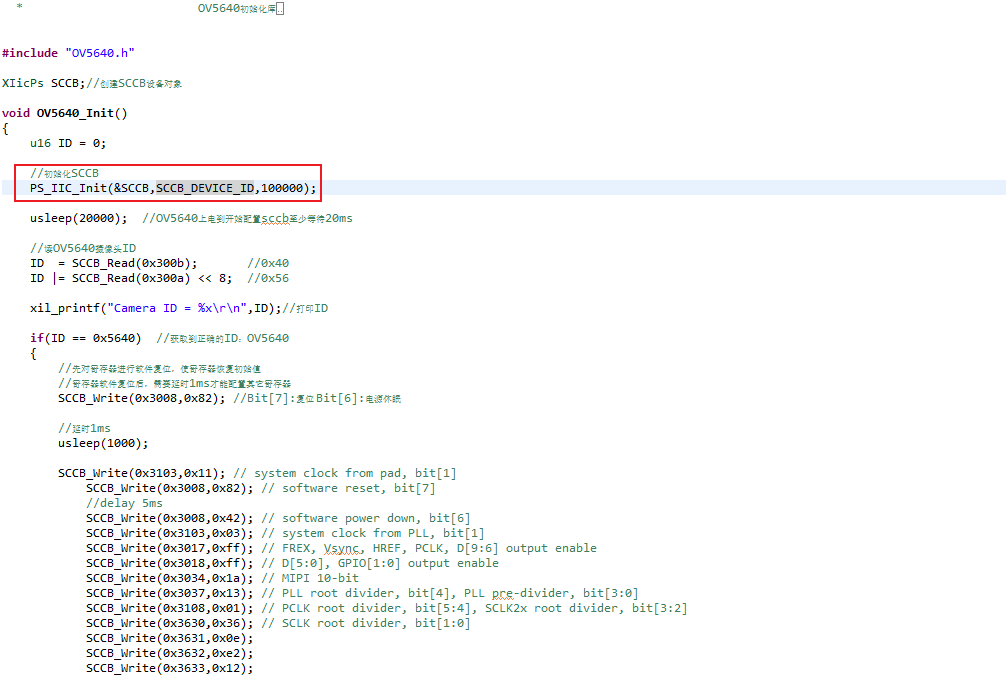Click the "OV5640.h" include string
Viewport: 1006px width, 678px height.
99,53
